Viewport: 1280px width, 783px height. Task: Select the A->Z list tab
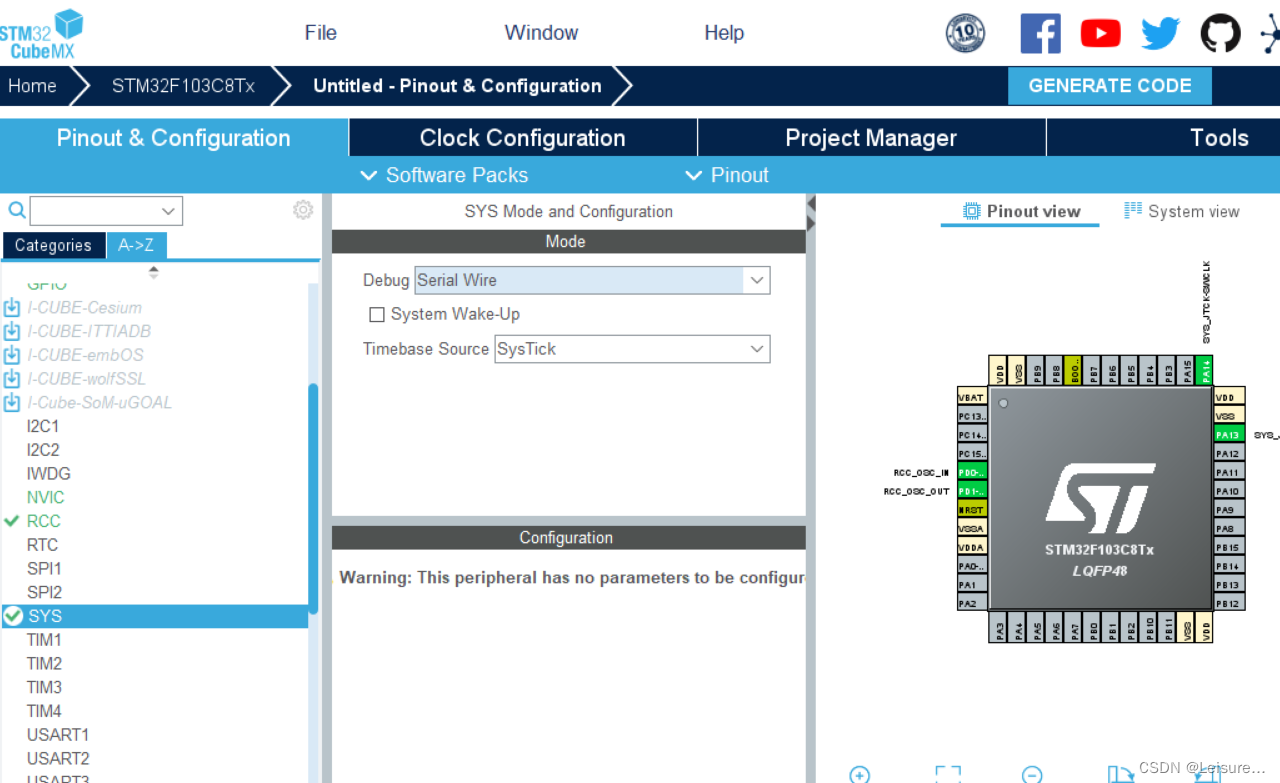136,245
